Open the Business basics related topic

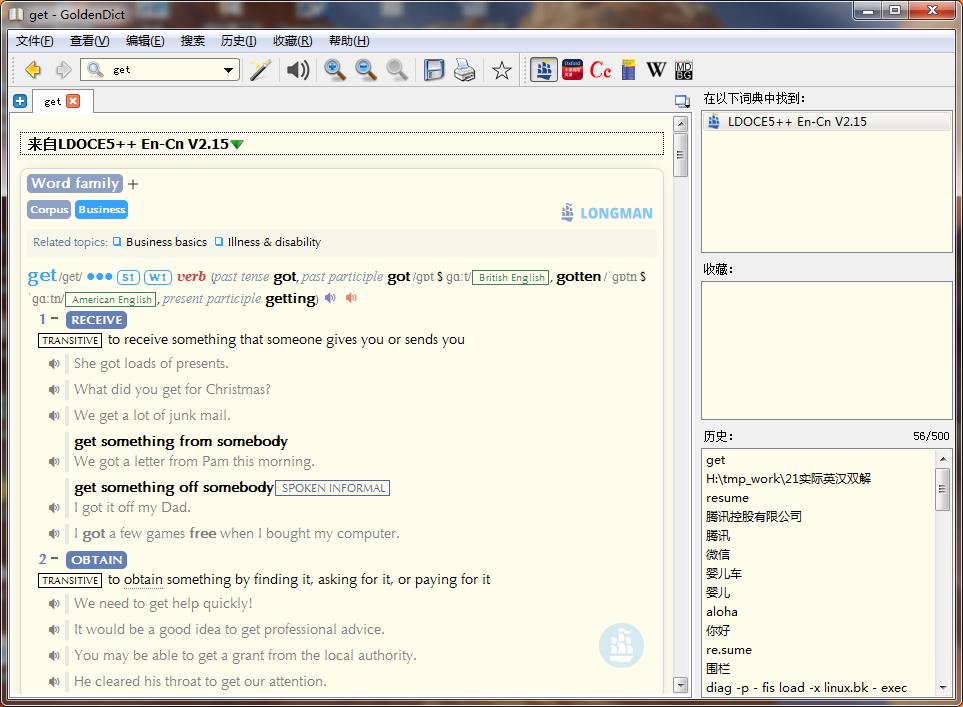(166, 242)
